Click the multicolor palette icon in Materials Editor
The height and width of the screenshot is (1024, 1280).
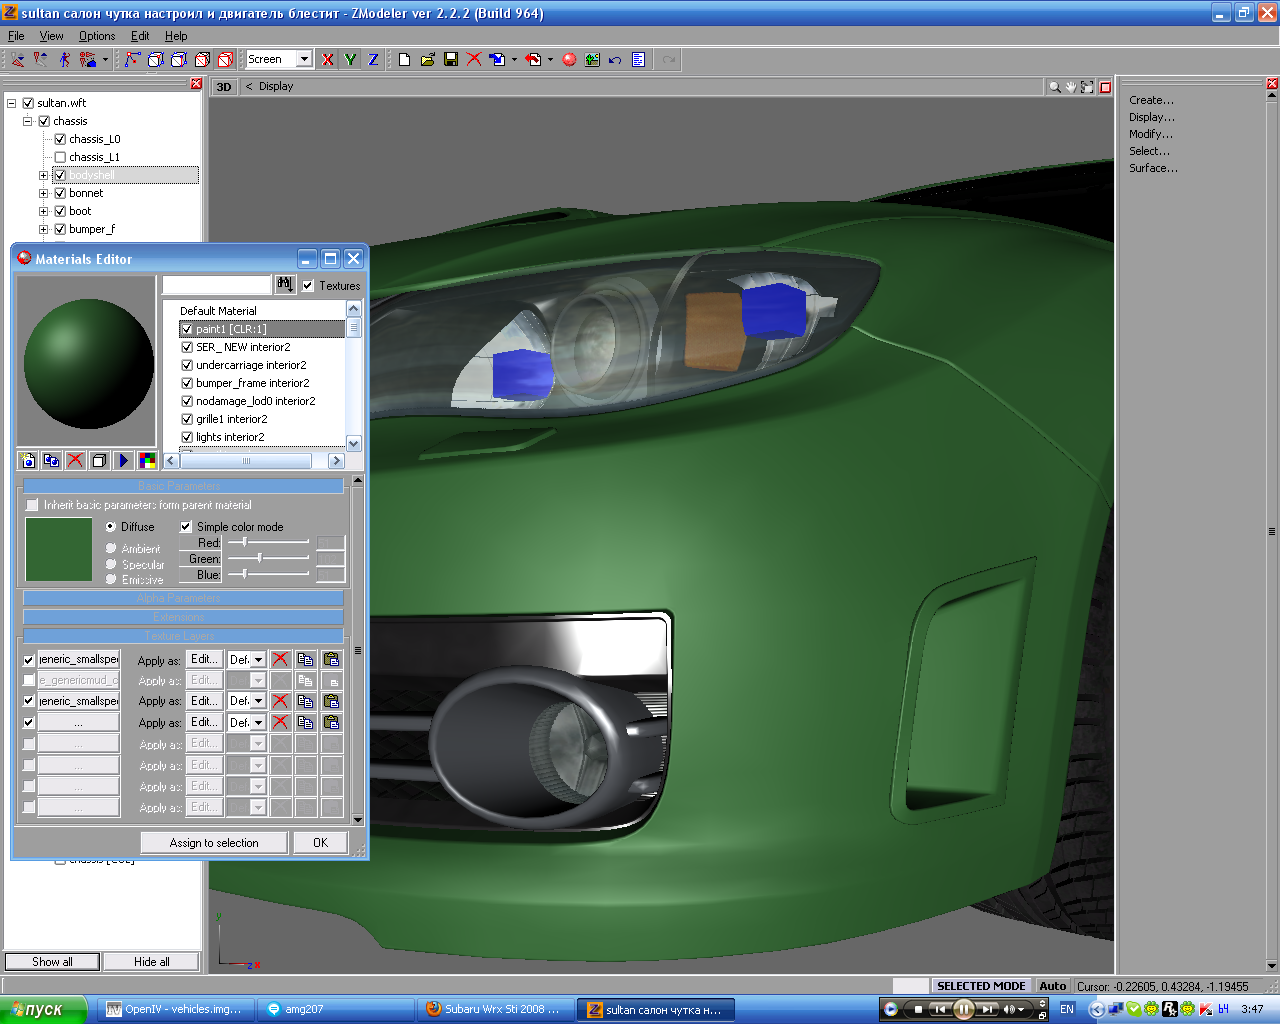tap(147, 461)
